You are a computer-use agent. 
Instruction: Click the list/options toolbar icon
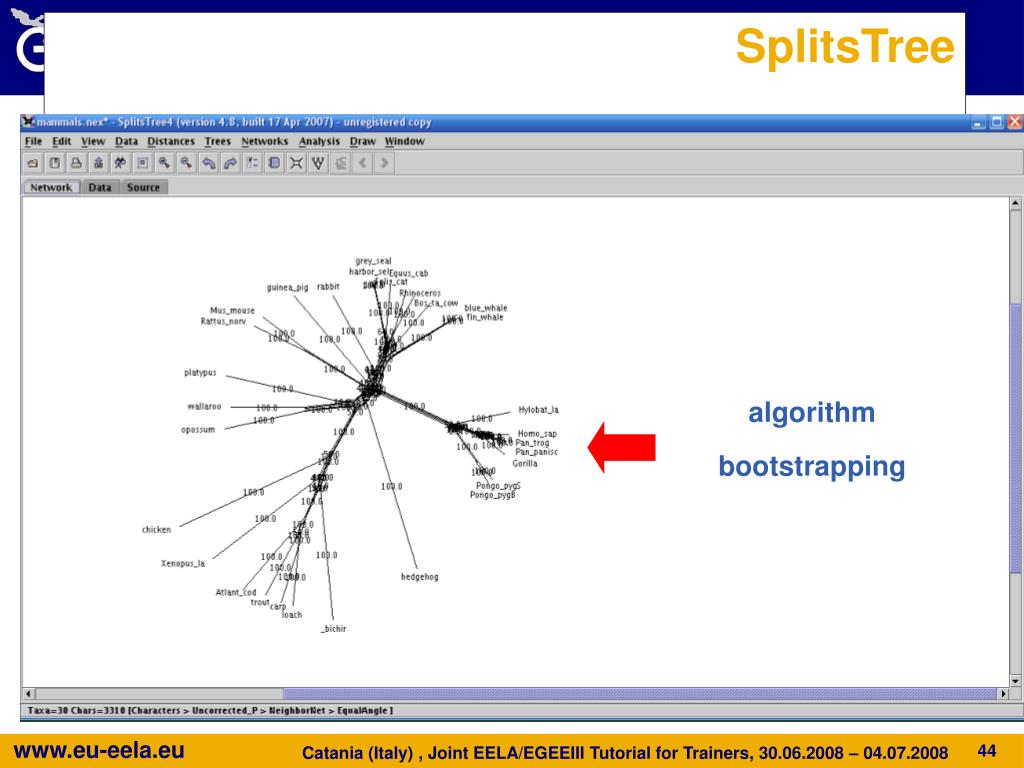(253, 163)
